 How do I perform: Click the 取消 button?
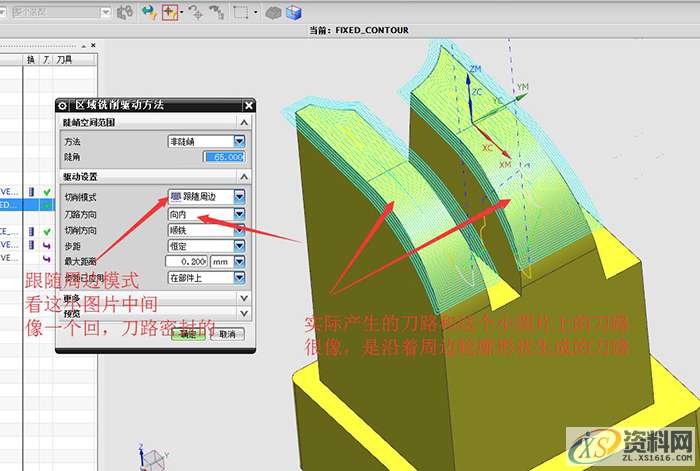click(227, 335)
